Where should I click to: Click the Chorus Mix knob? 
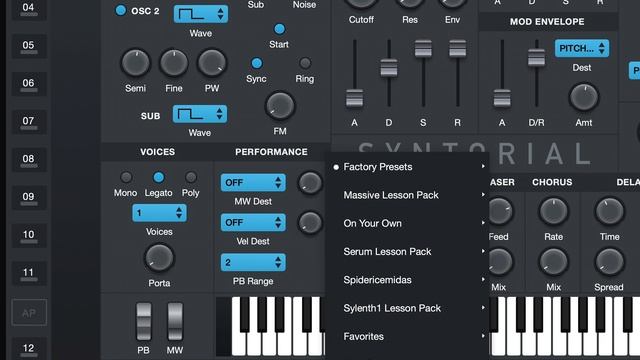553,262
